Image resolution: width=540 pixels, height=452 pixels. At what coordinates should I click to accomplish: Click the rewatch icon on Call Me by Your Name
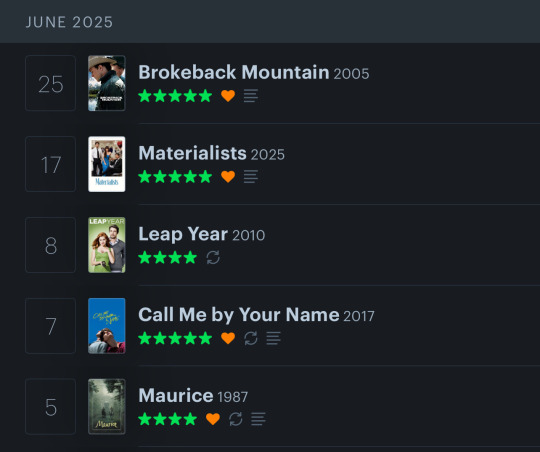point(251,338)
